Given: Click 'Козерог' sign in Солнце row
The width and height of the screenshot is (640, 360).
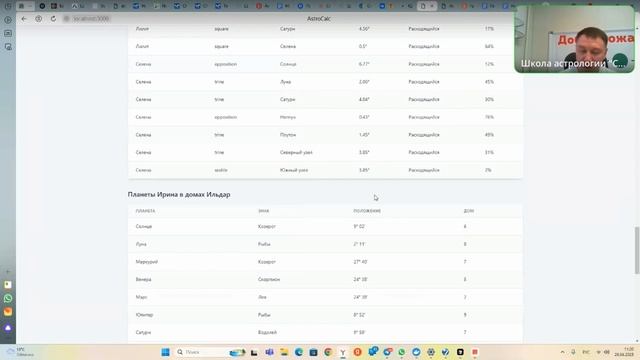Looking at the screenshot, I should tap(267, 227).
